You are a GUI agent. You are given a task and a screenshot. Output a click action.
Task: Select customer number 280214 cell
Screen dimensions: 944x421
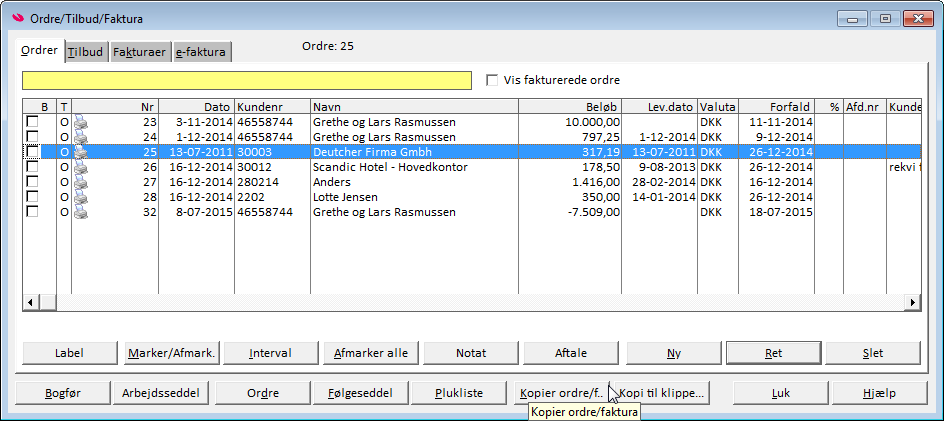[272, 182]
